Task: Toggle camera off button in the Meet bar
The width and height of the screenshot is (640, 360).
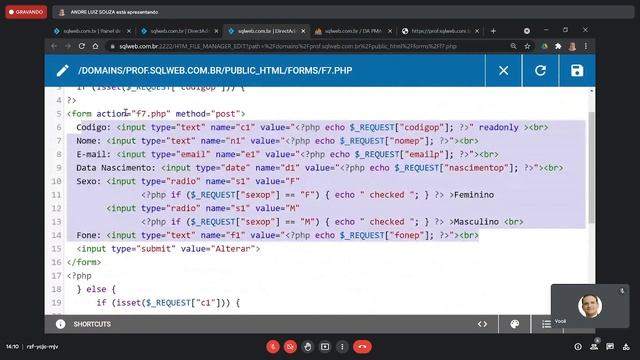Action: click(x=290, y=347)
